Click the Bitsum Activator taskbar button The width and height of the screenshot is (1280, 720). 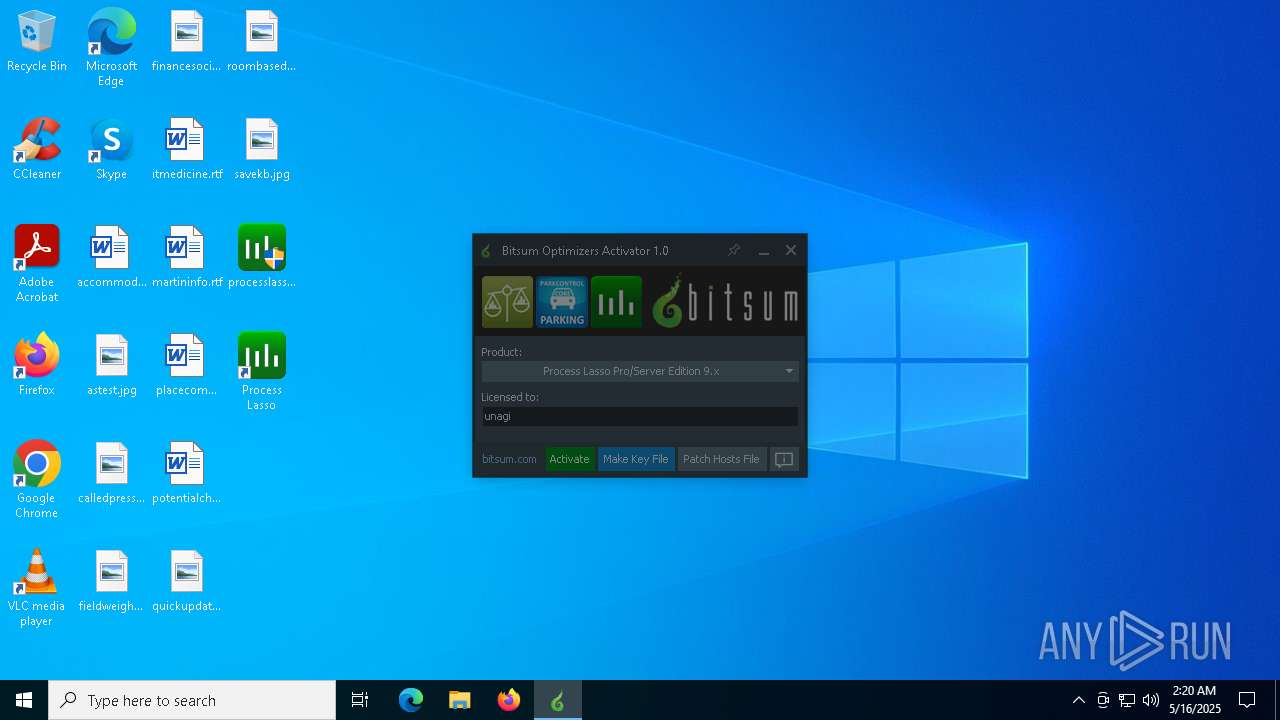pos(558,700)
